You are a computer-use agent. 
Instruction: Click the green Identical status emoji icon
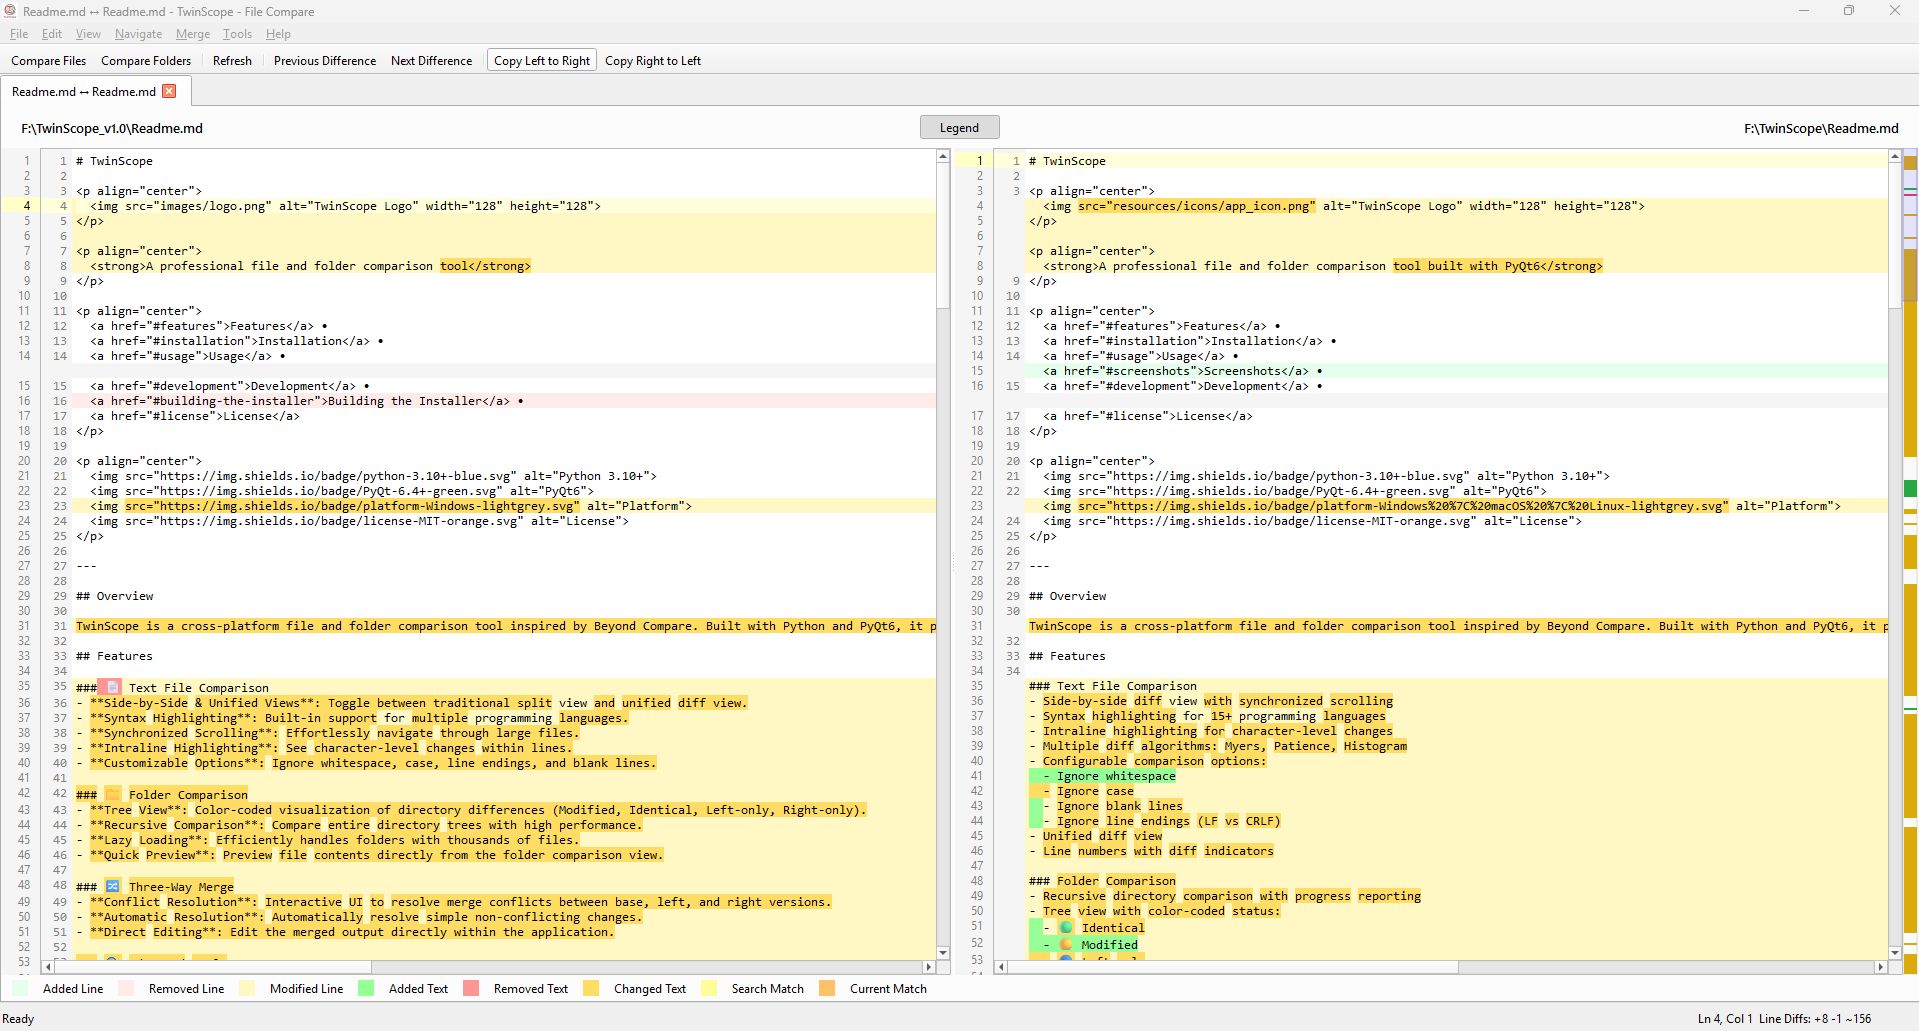1066,927
